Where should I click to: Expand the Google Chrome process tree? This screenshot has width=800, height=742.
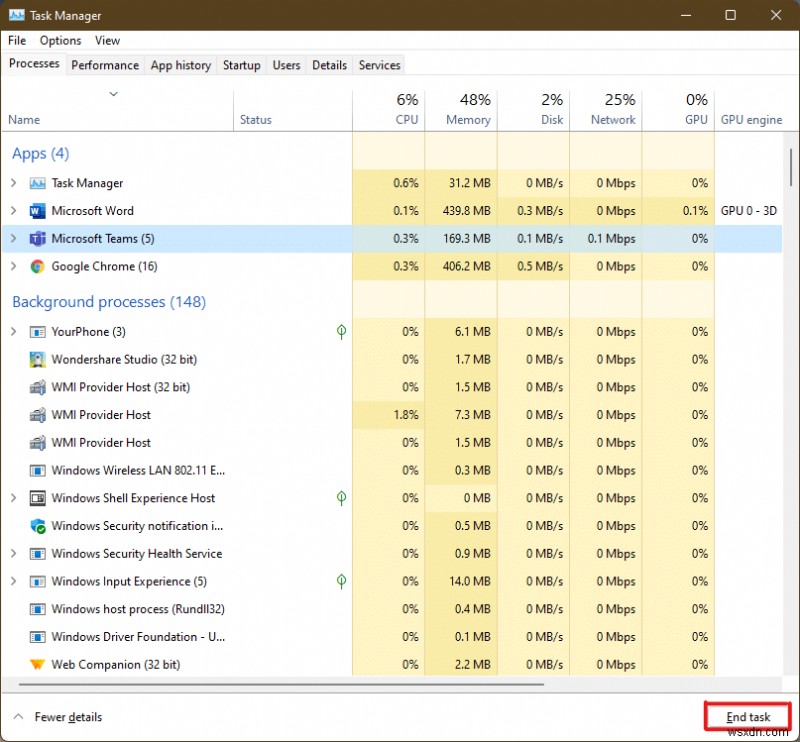[14, 267]
